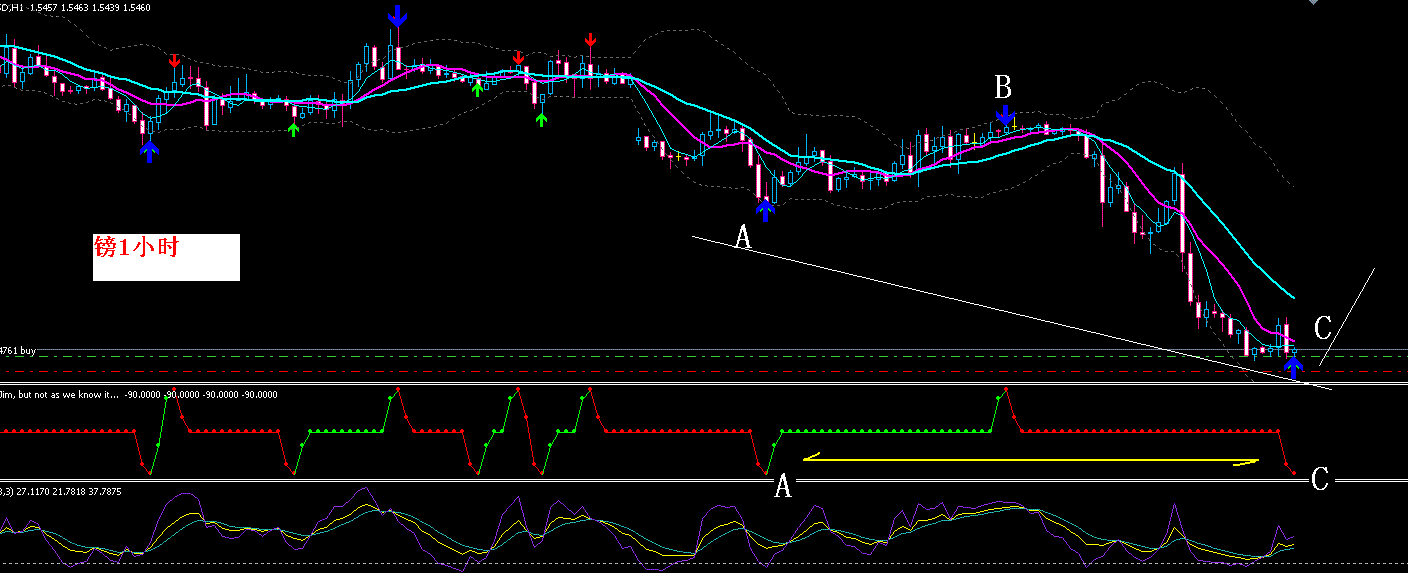The image size is (1408, 573).
Task: Click the large blue down arrow above the highest candle
Action: tap(398, 16)
